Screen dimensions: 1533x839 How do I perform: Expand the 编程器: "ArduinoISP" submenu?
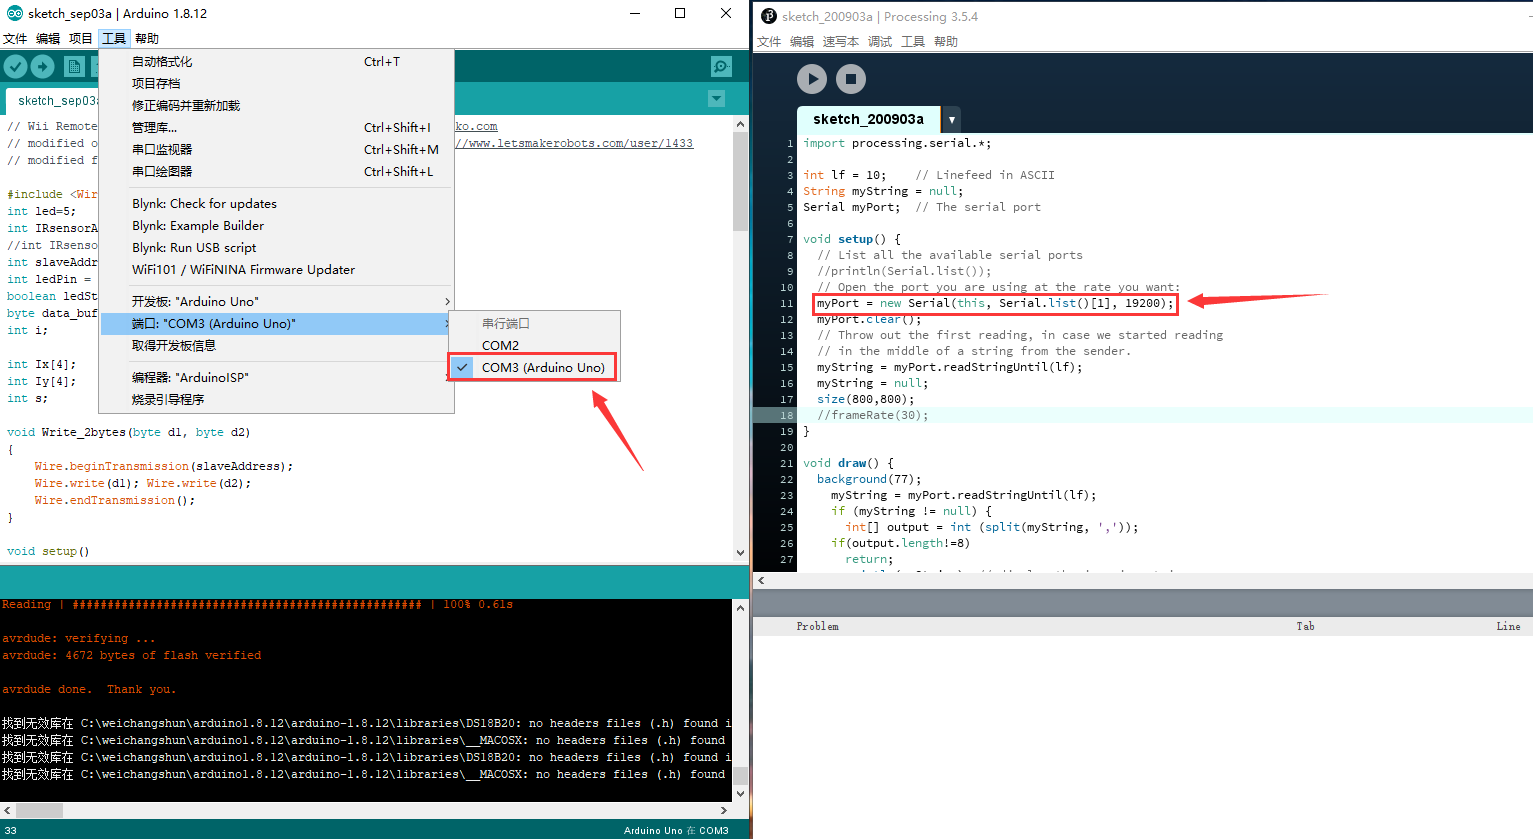276,377
